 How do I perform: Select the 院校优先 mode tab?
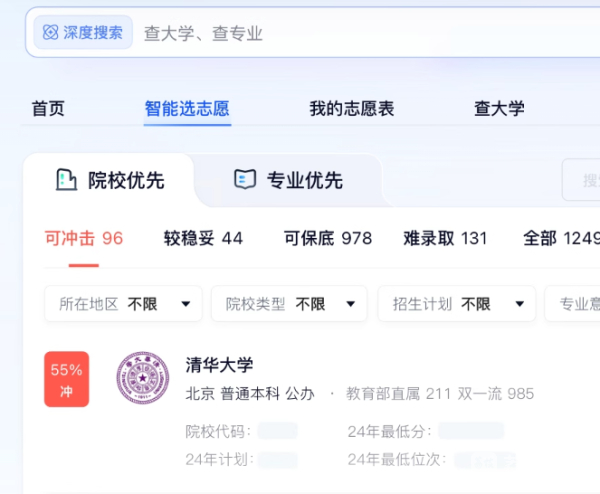109,180
